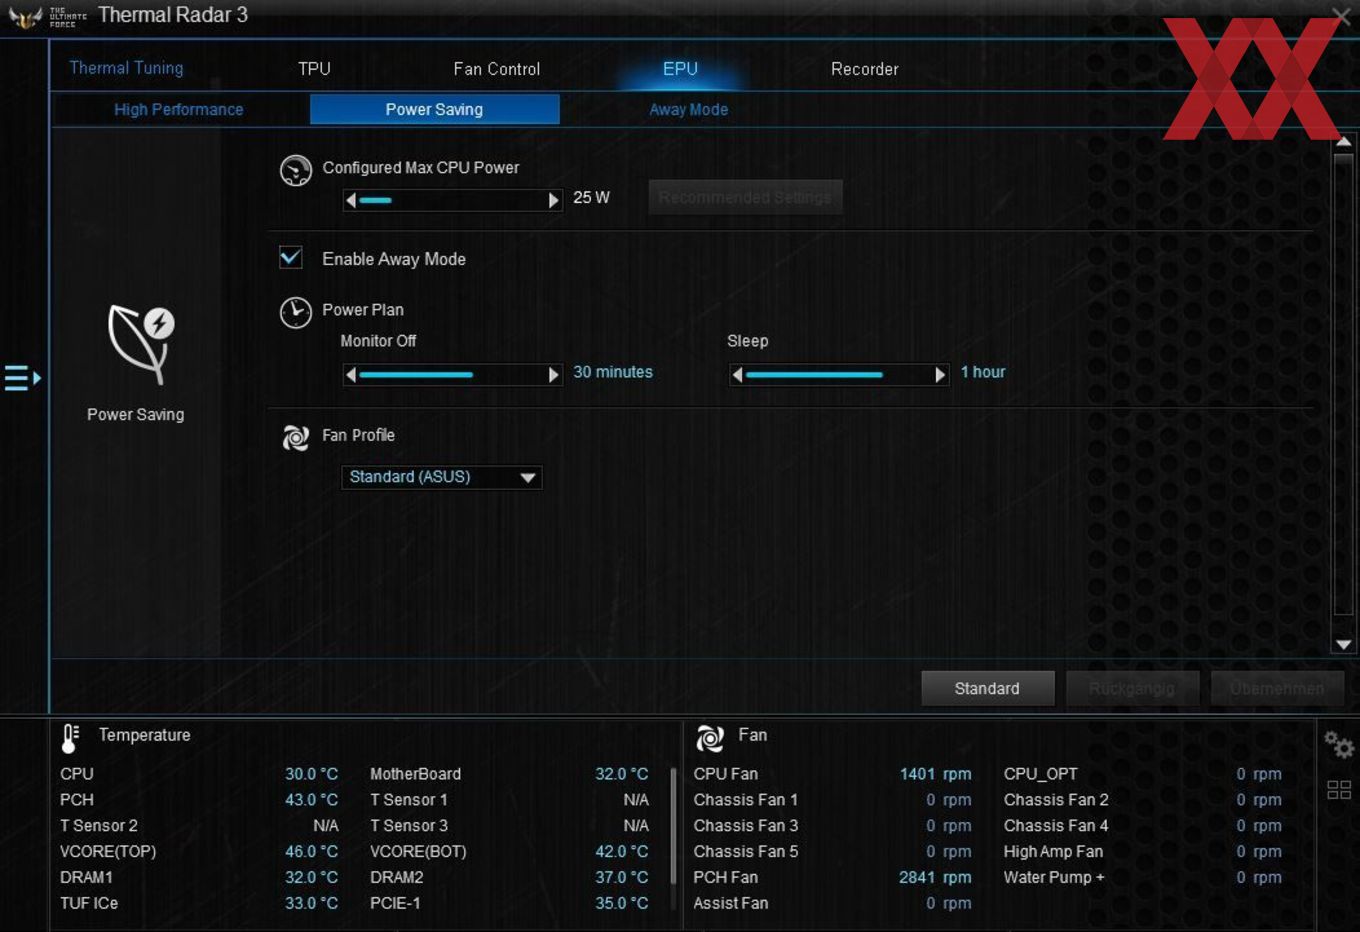The width and height of the screenshot is (1360, 932).
Task: Decrease Configured Max CPU Power with left arrow
Action: [x=350, y=200]
